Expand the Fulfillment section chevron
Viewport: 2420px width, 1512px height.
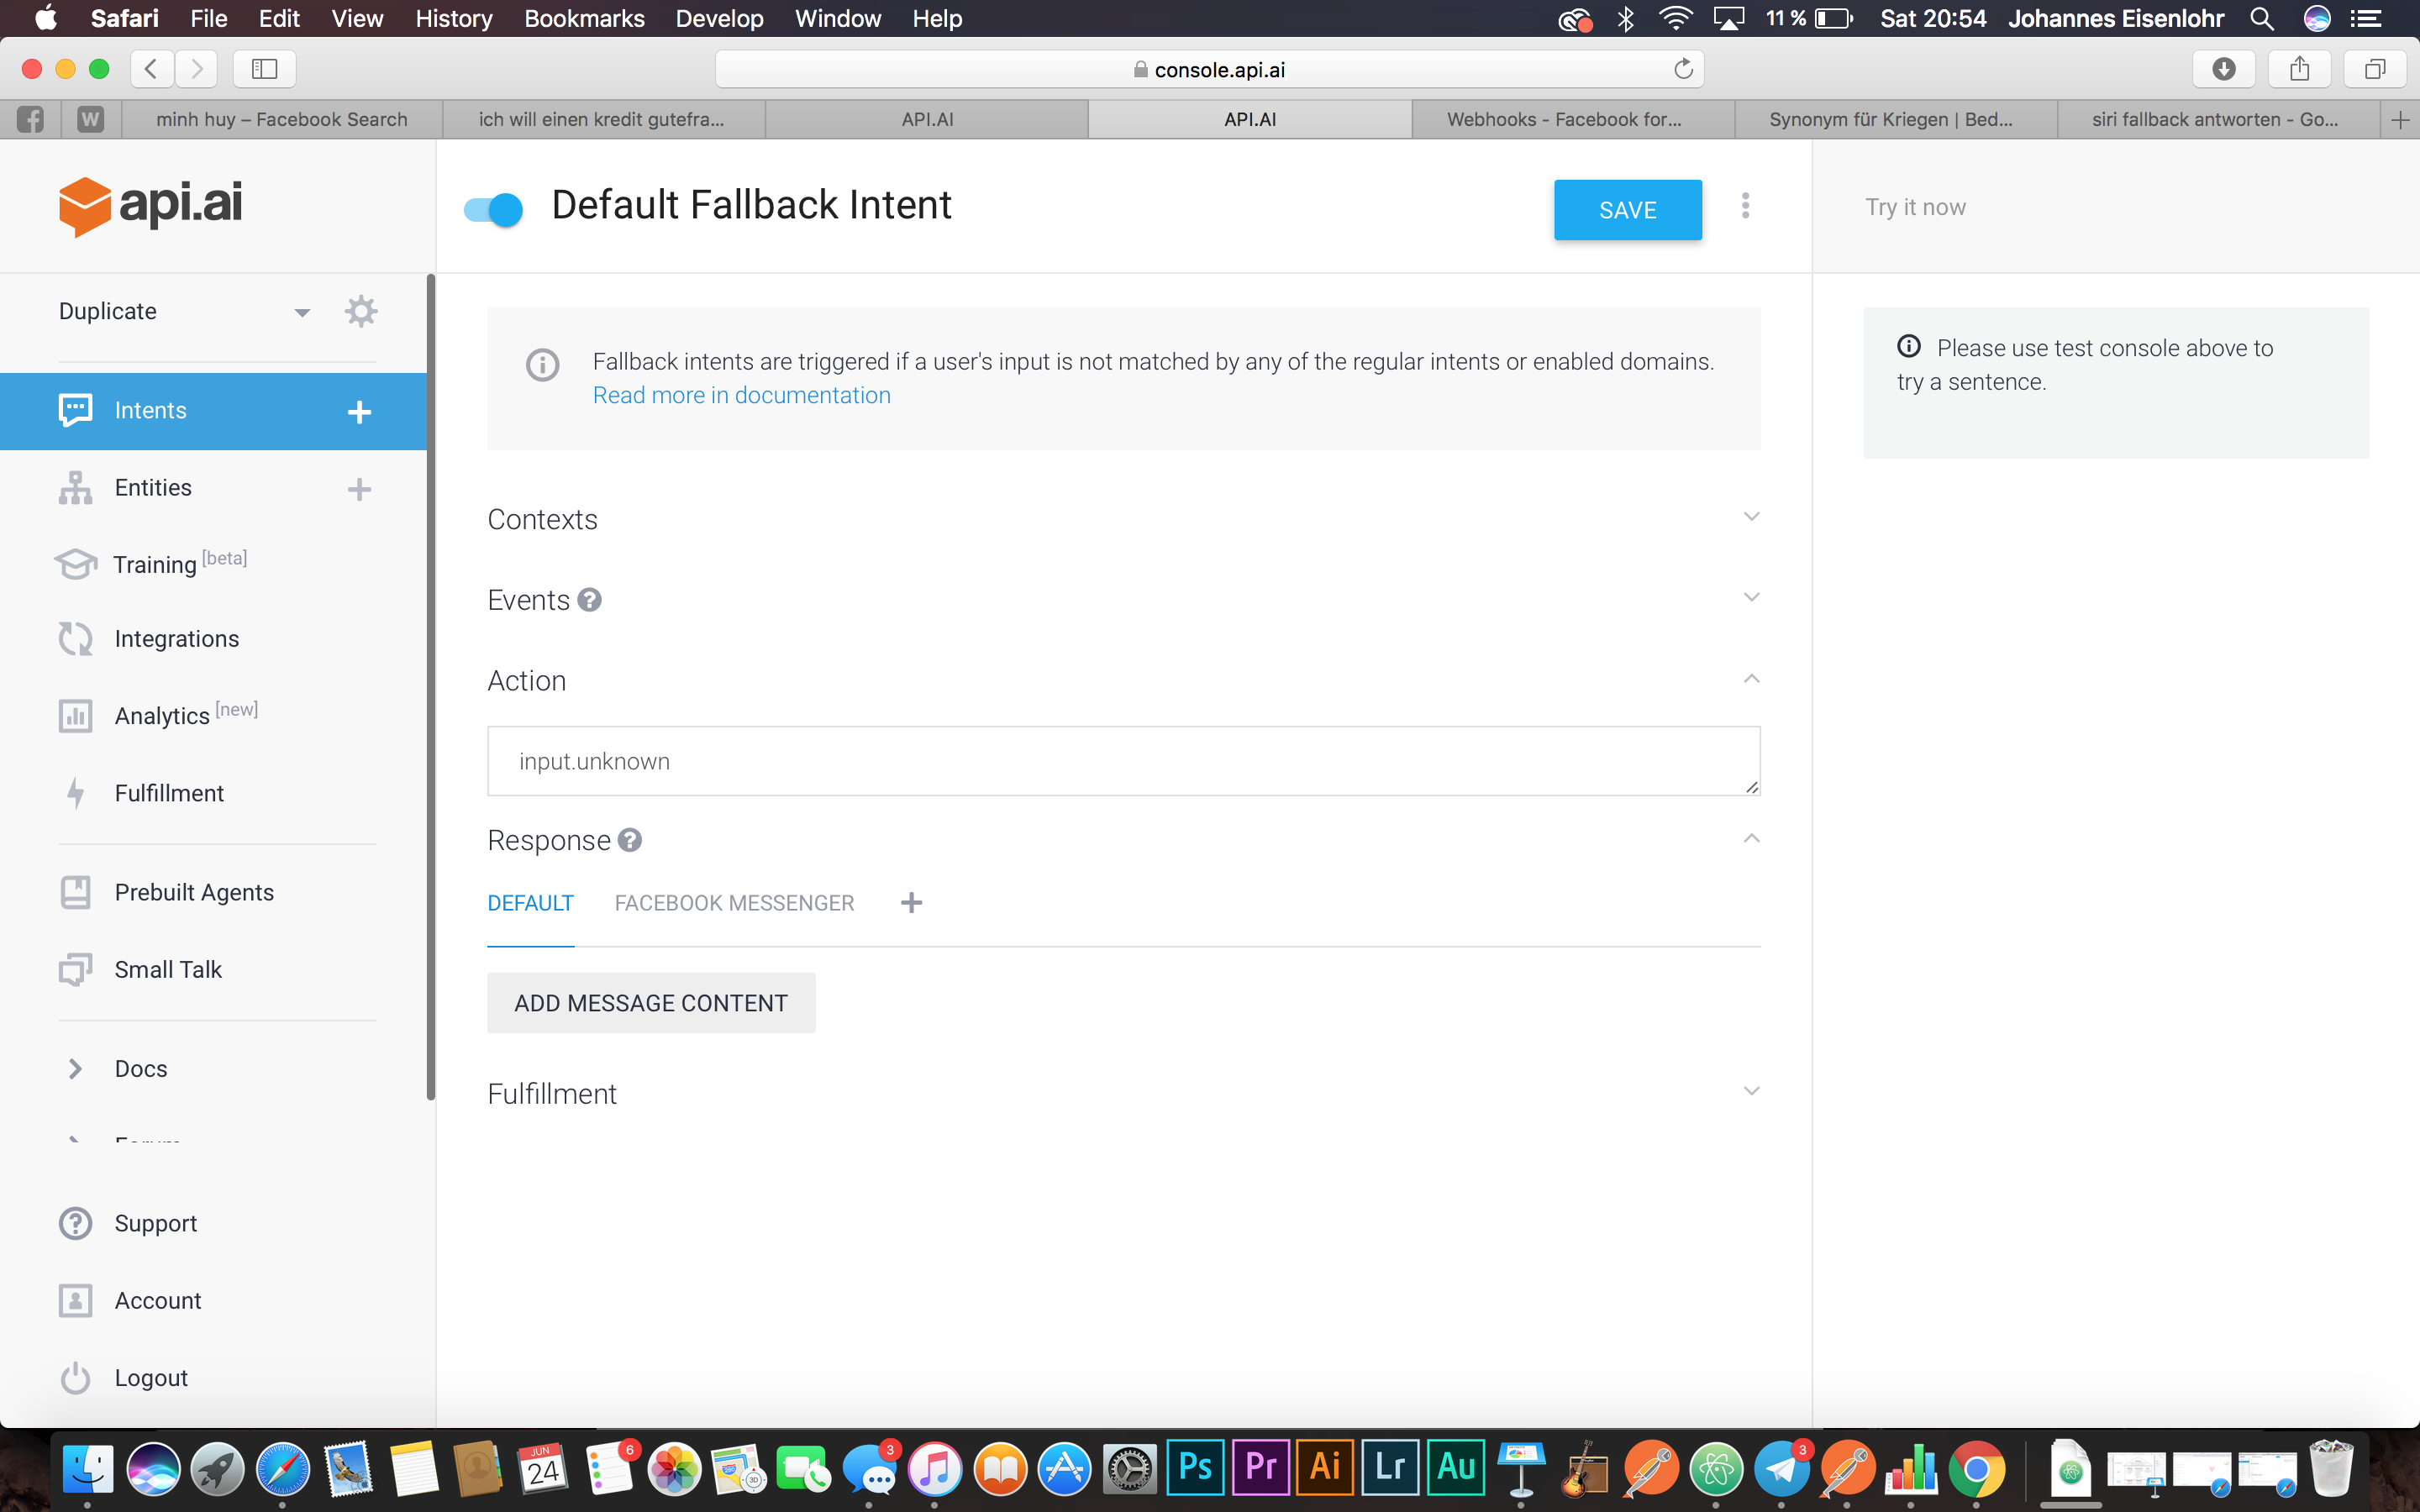tap(1751, 1092)
